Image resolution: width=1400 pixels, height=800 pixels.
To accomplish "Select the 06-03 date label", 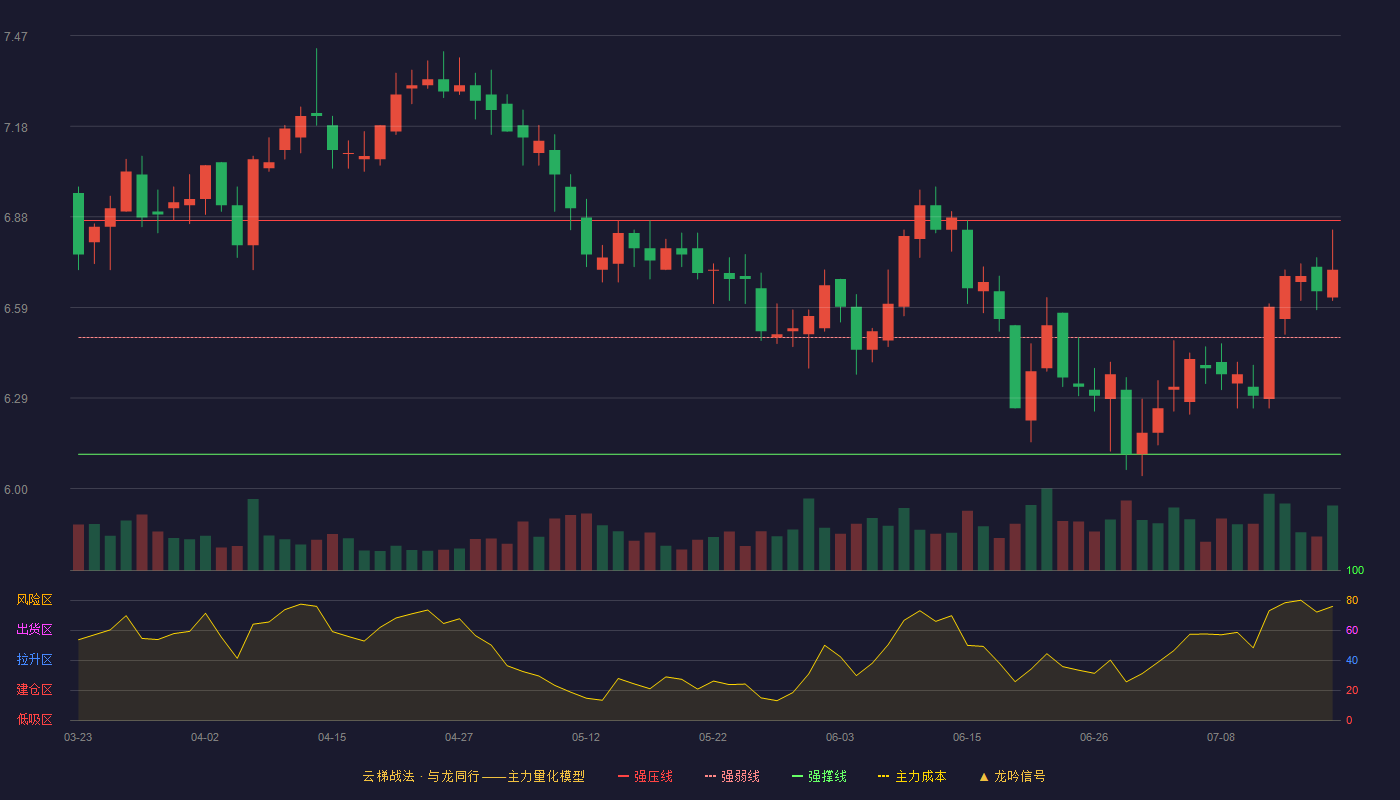I will (840, 737).
